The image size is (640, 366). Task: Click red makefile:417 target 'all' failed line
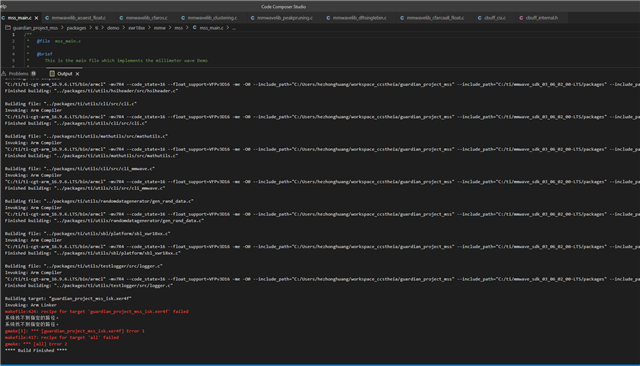(62, 337)
